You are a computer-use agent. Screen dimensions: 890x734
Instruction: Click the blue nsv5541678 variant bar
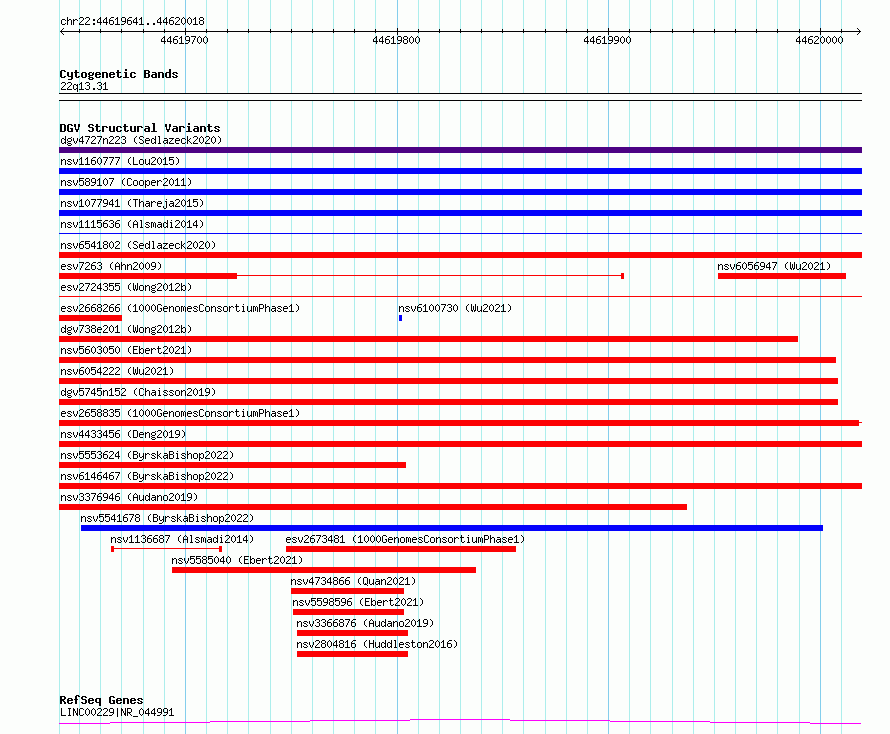tap(452, 528)
